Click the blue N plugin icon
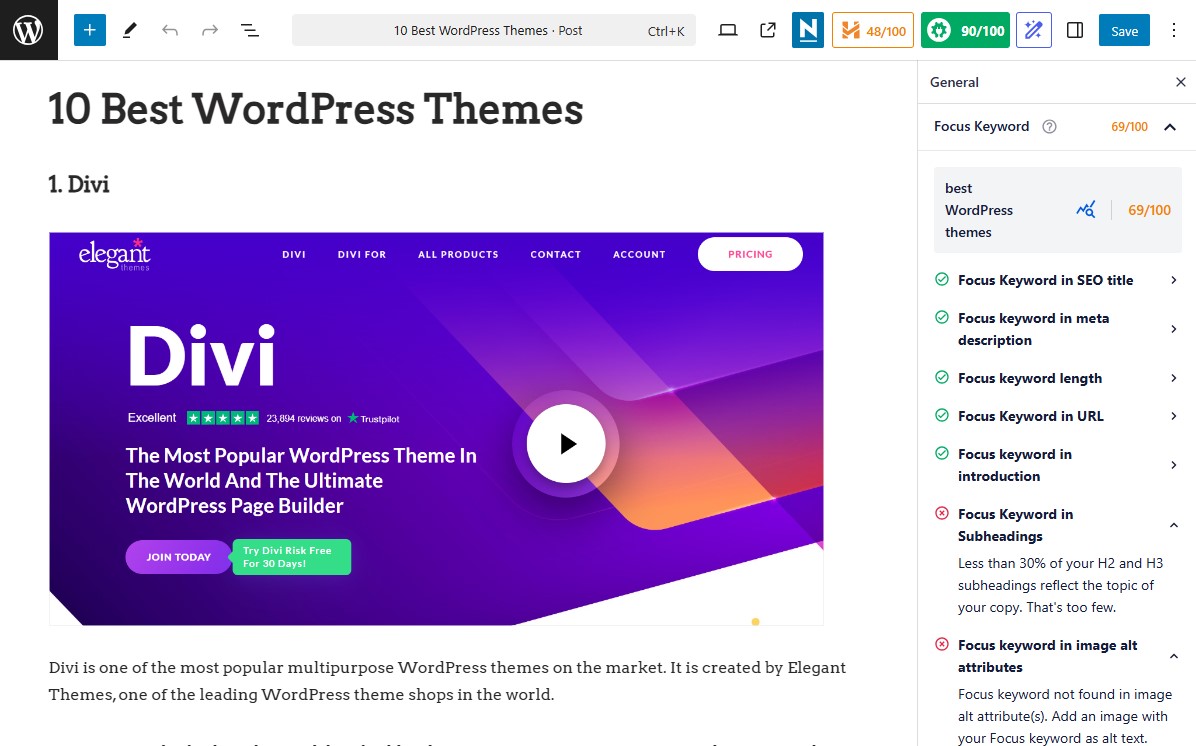The width and height of the screenshot is (1196, 746). click(808, 31)
